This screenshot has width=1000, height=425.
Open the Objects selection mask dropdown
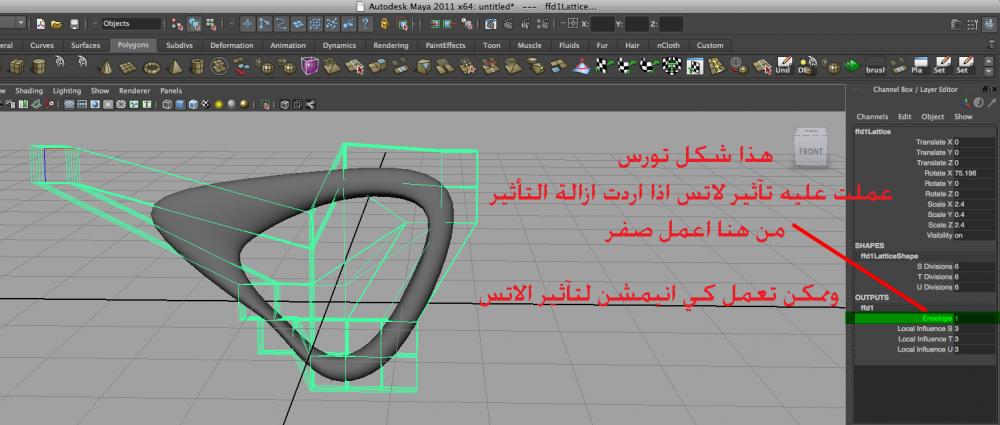tap(131, 24)
